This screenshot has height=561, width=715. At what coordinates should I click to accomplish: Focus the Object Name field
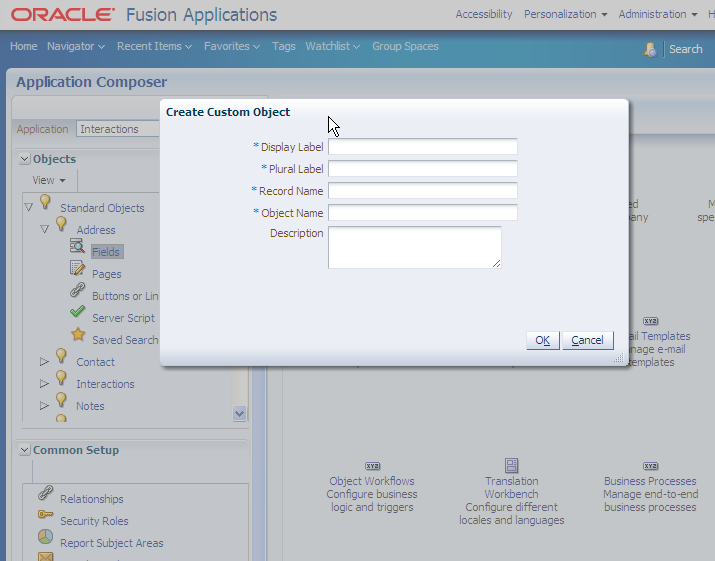click(423, 213)
